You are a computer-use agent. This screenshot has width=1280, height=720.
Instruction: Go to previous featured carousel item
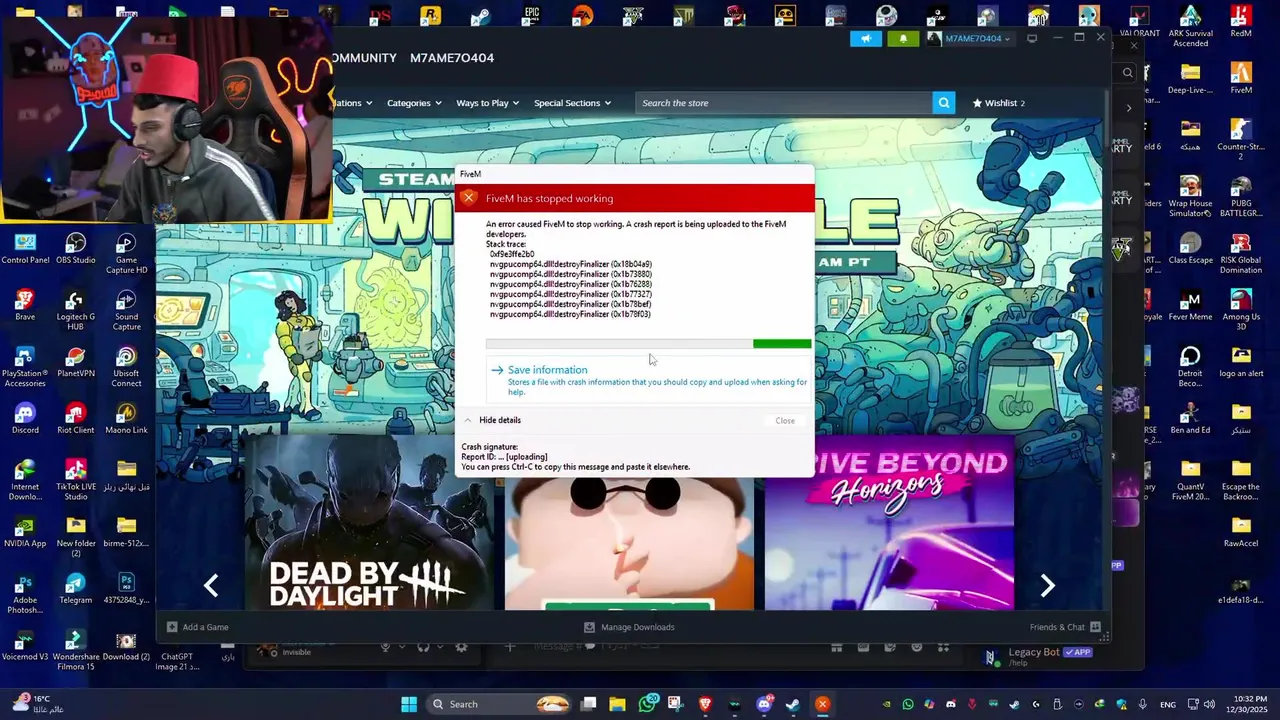click(211, 586)
